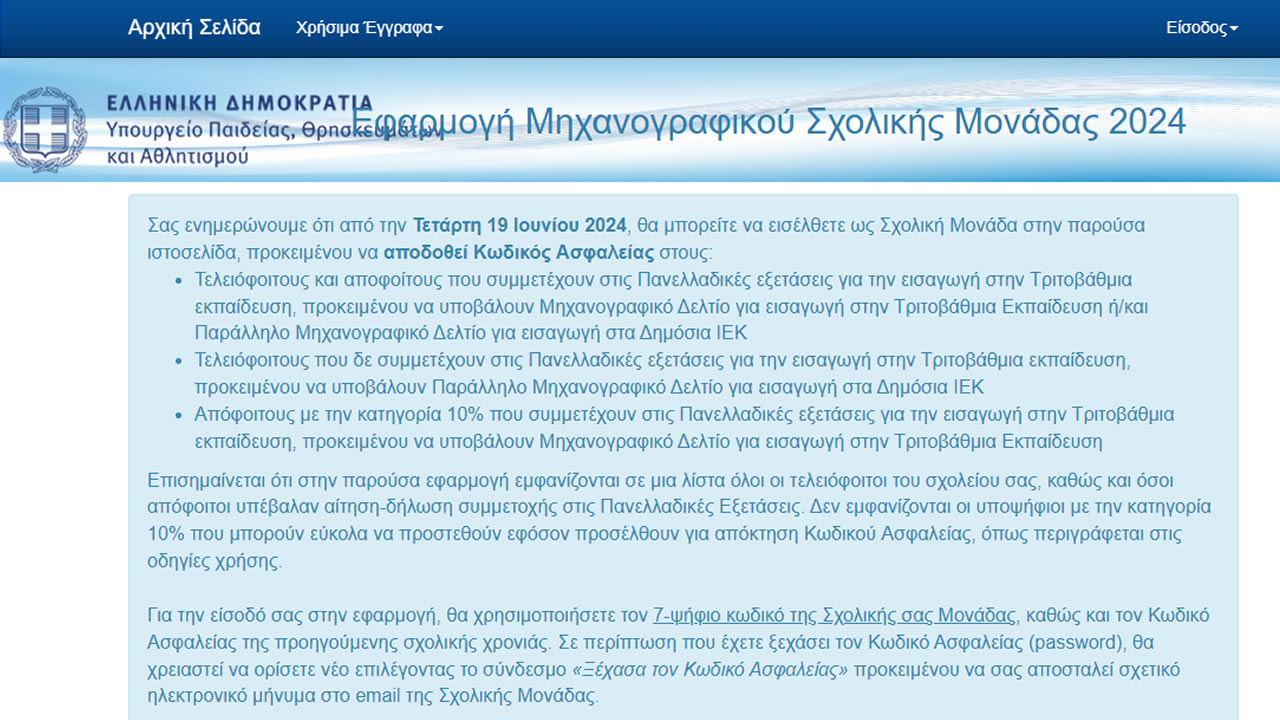1280x720 pixels.
Task: Click the words οδηγίες χρήσης in the notice
Action: [214, 560]
